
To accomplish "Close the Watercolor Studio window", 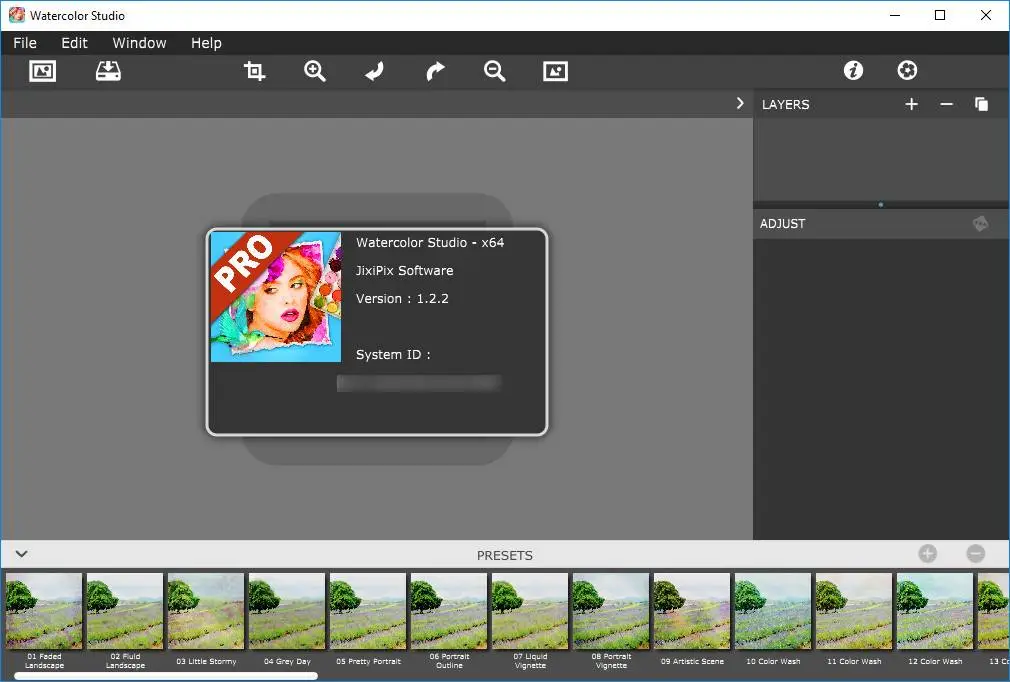I will [986, 15].
